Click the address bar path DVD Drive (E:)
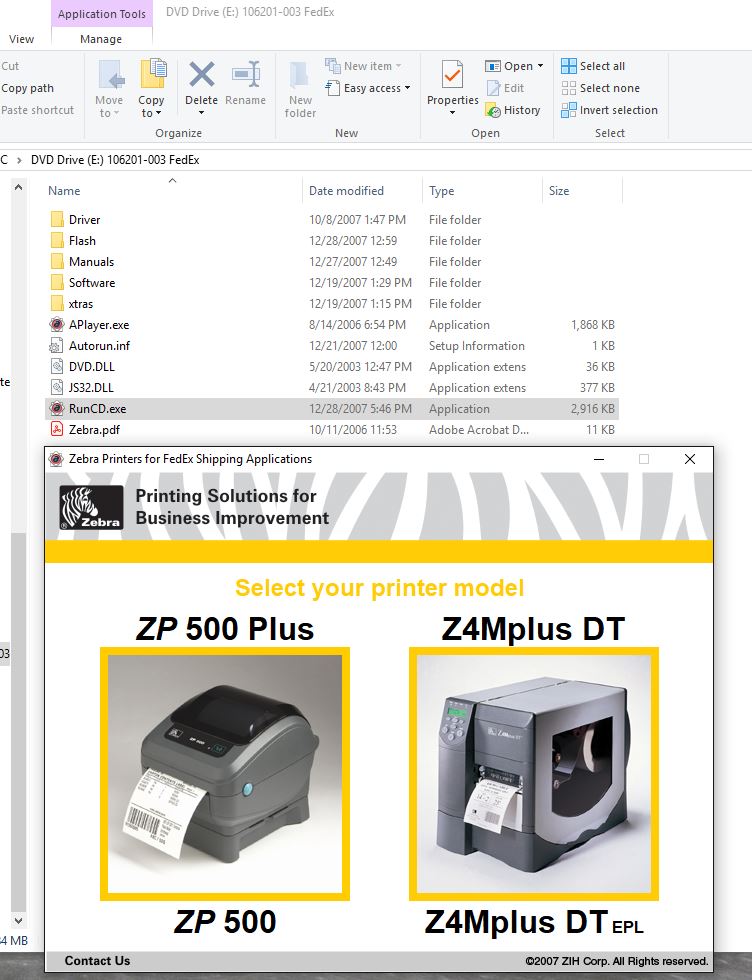The image size is (752, 980). point(115,160)
